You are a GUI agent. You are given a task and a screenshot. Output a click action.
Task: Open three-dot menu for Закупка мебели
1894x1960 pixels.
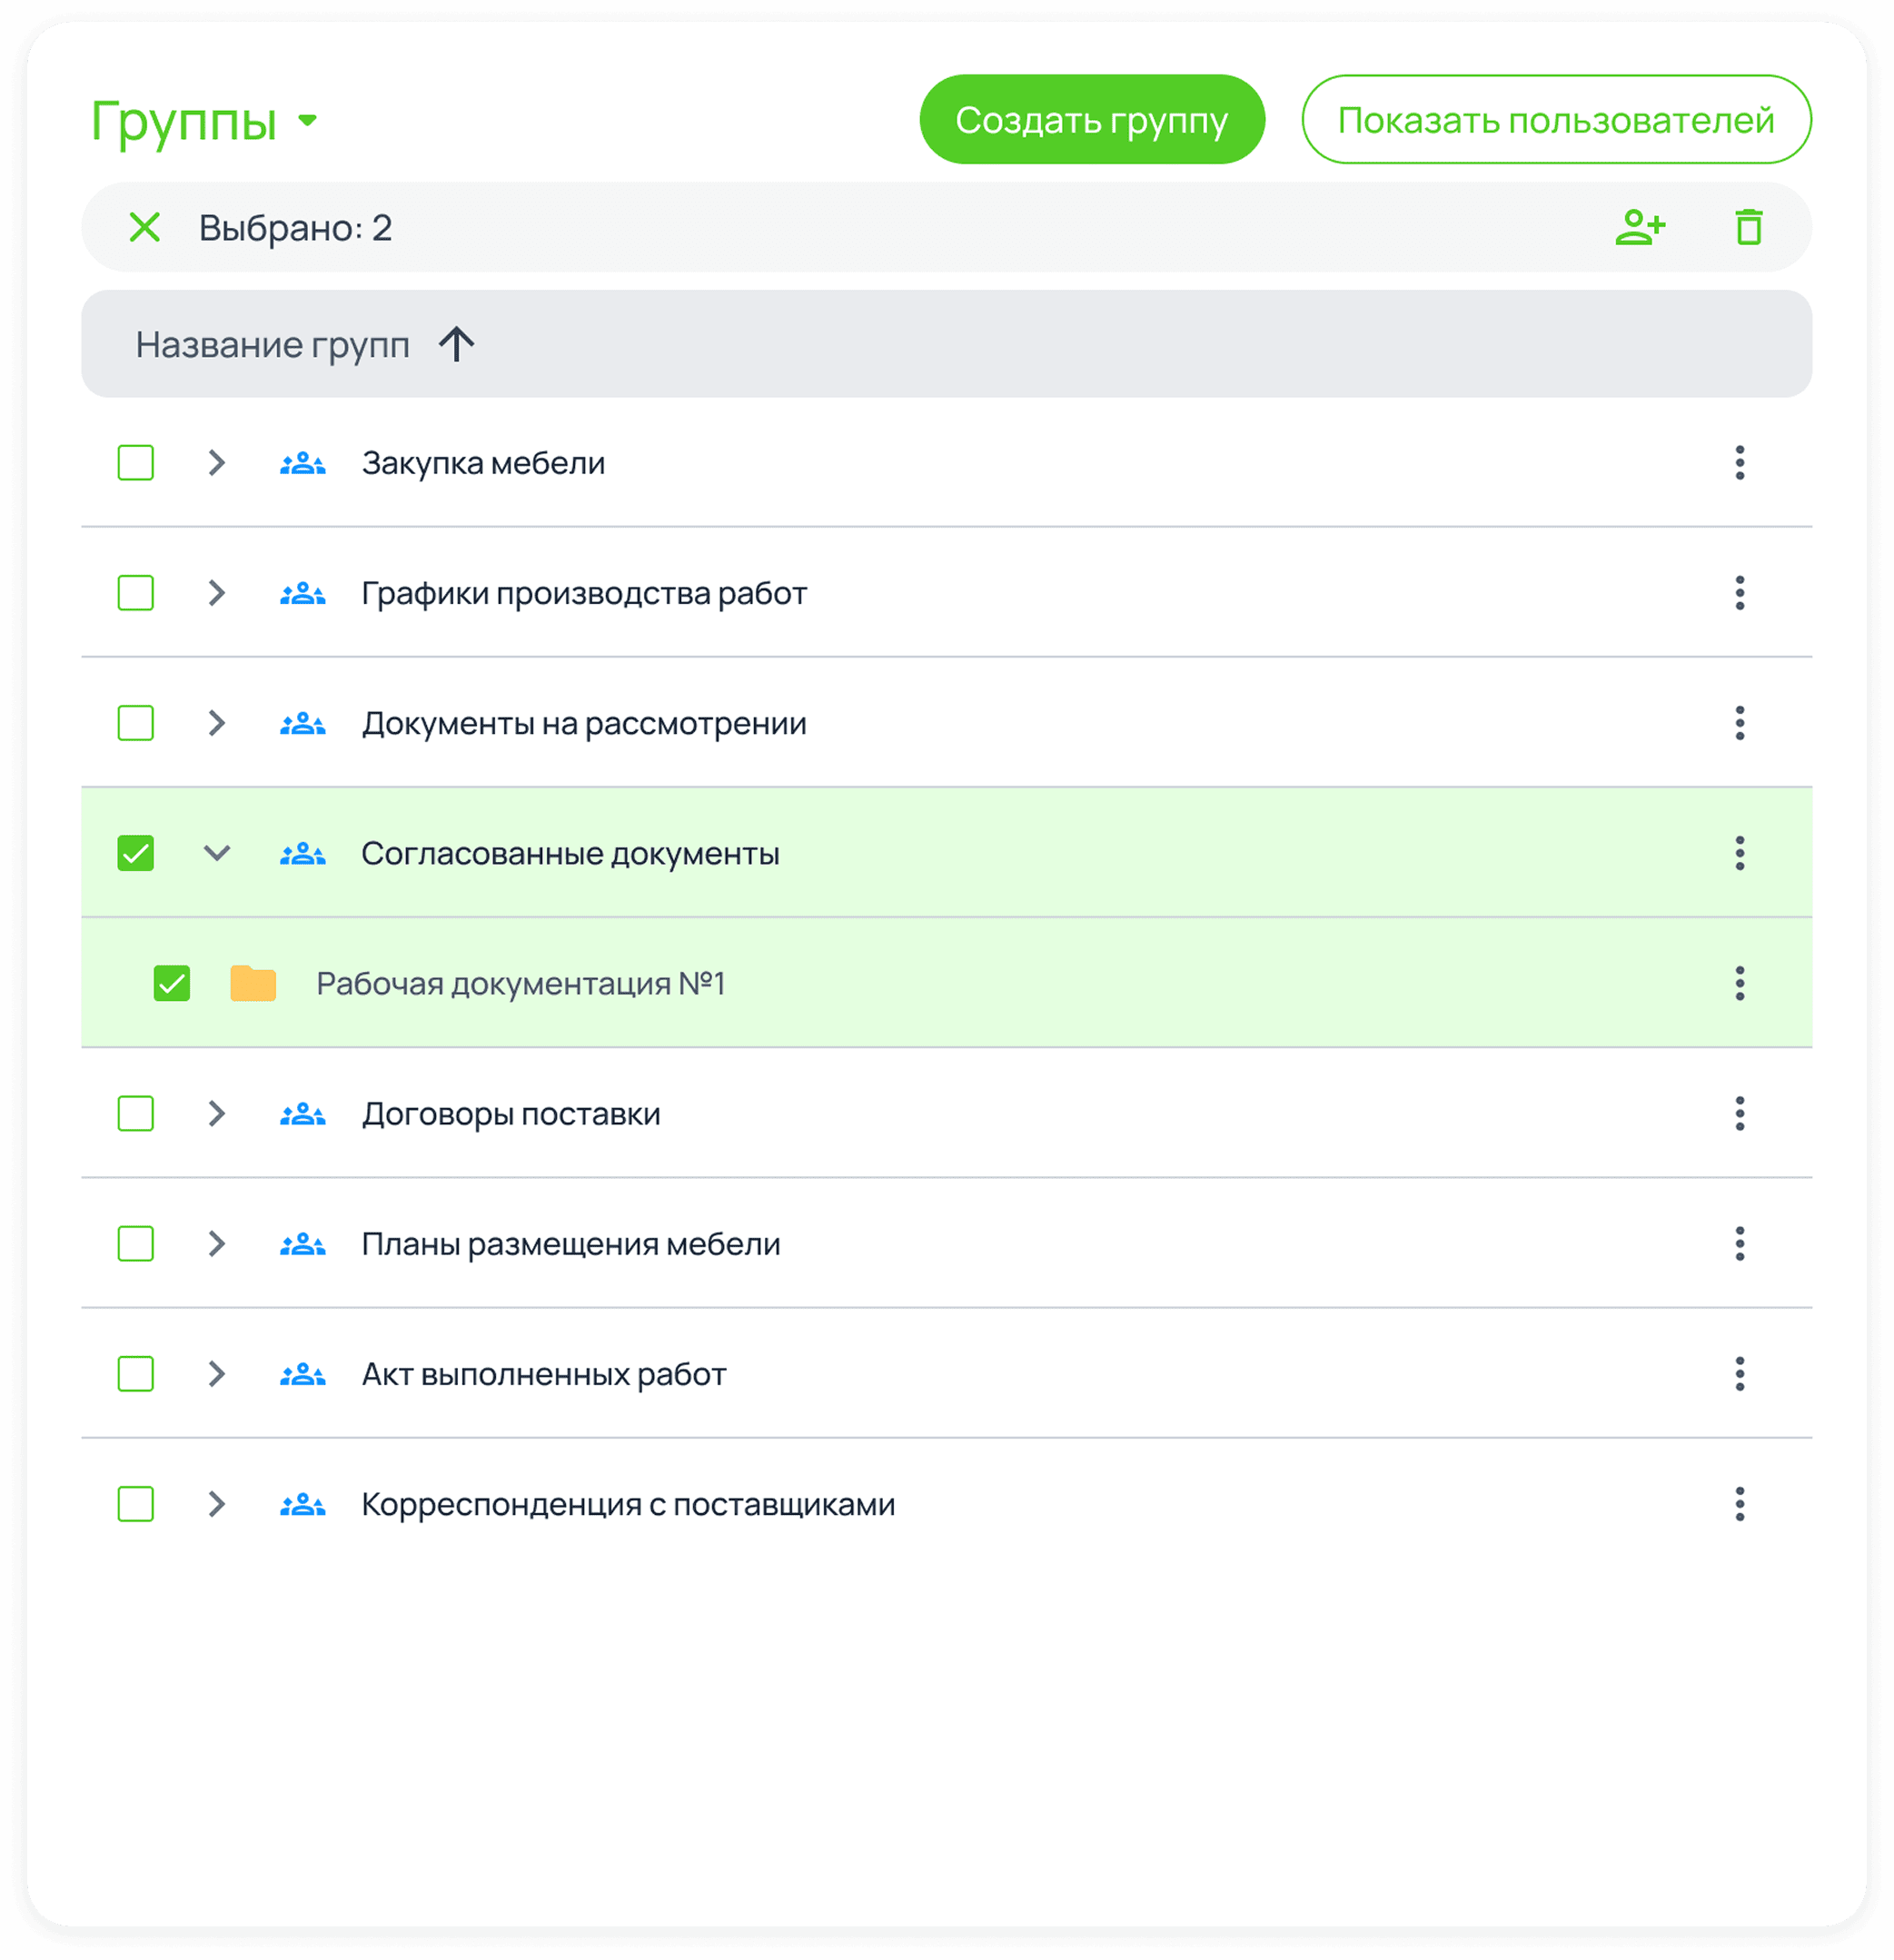tap(1739, 463)
